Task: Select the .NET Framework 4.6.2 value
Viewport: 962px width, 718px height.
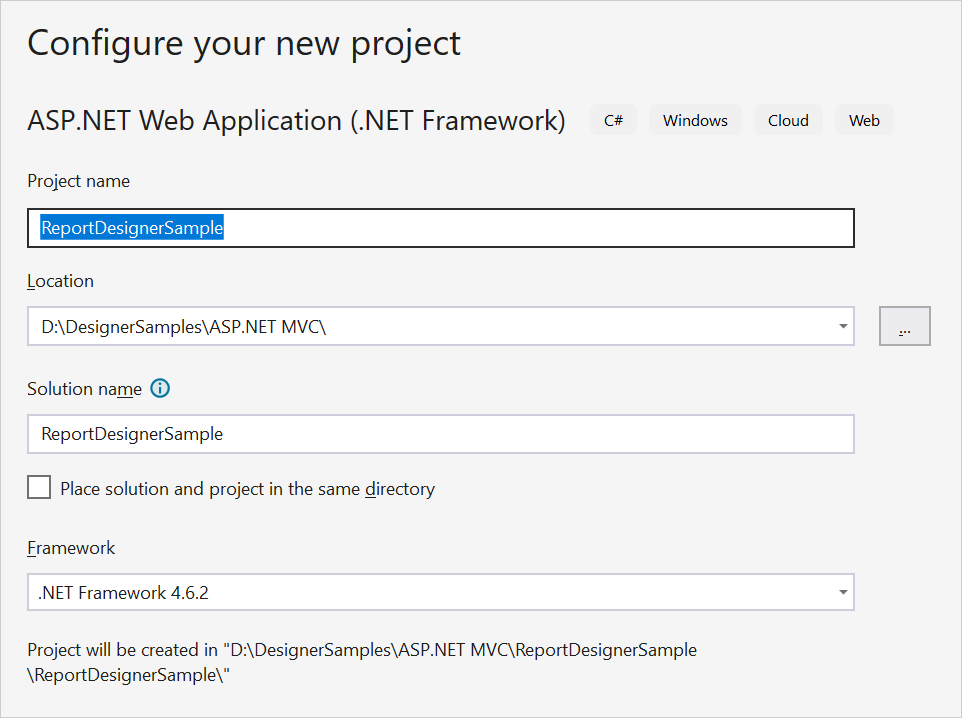Action: (123, 593)
